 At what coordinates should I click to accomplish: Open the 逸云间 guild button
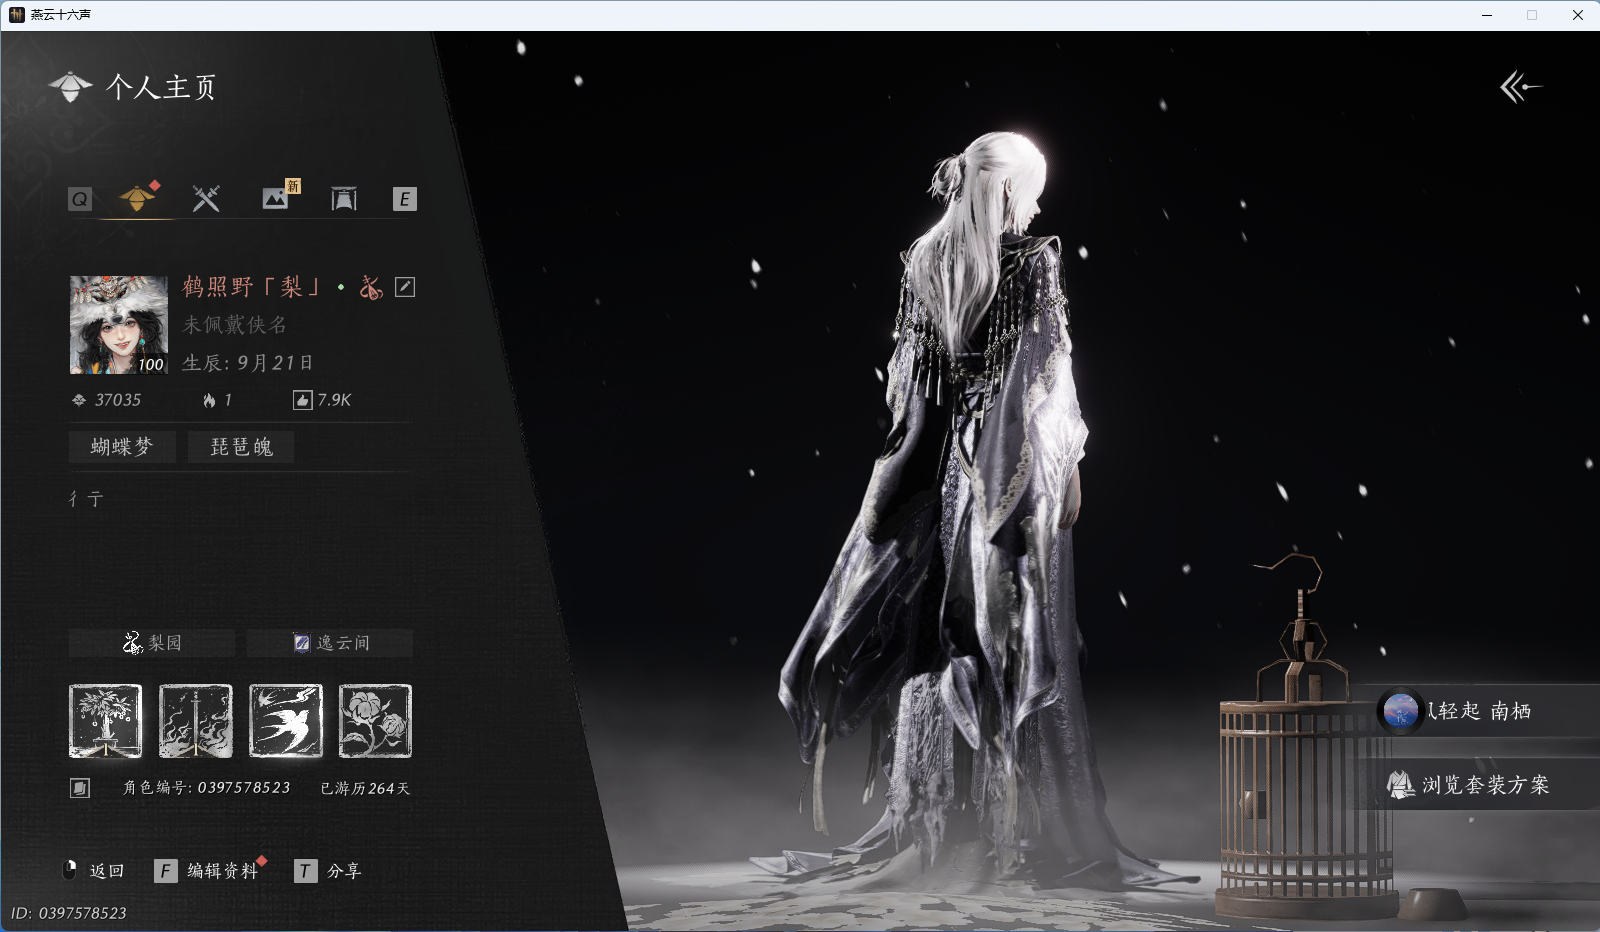(330, 643)
